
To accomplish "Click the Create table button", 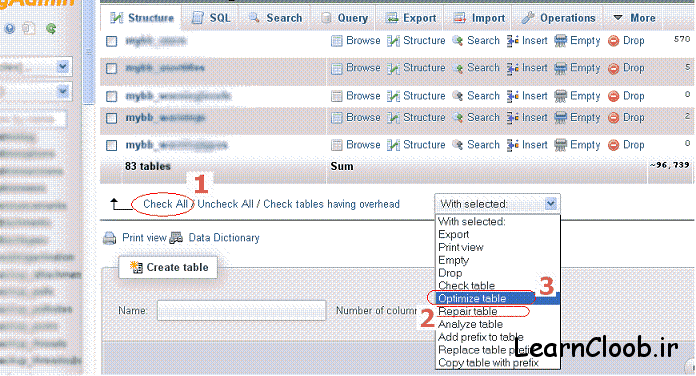I will coord(168,268).
